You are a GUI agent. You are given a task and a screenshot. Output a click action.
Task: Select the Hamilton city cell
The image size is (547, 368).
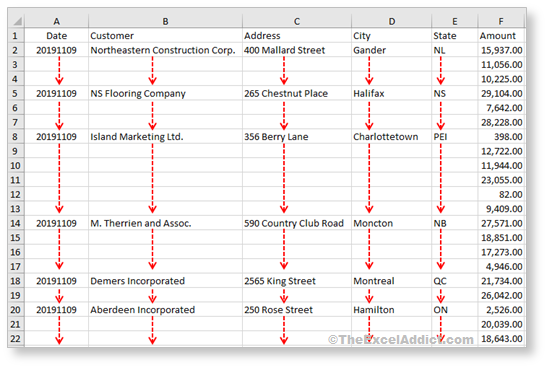(x=392, y=309)
